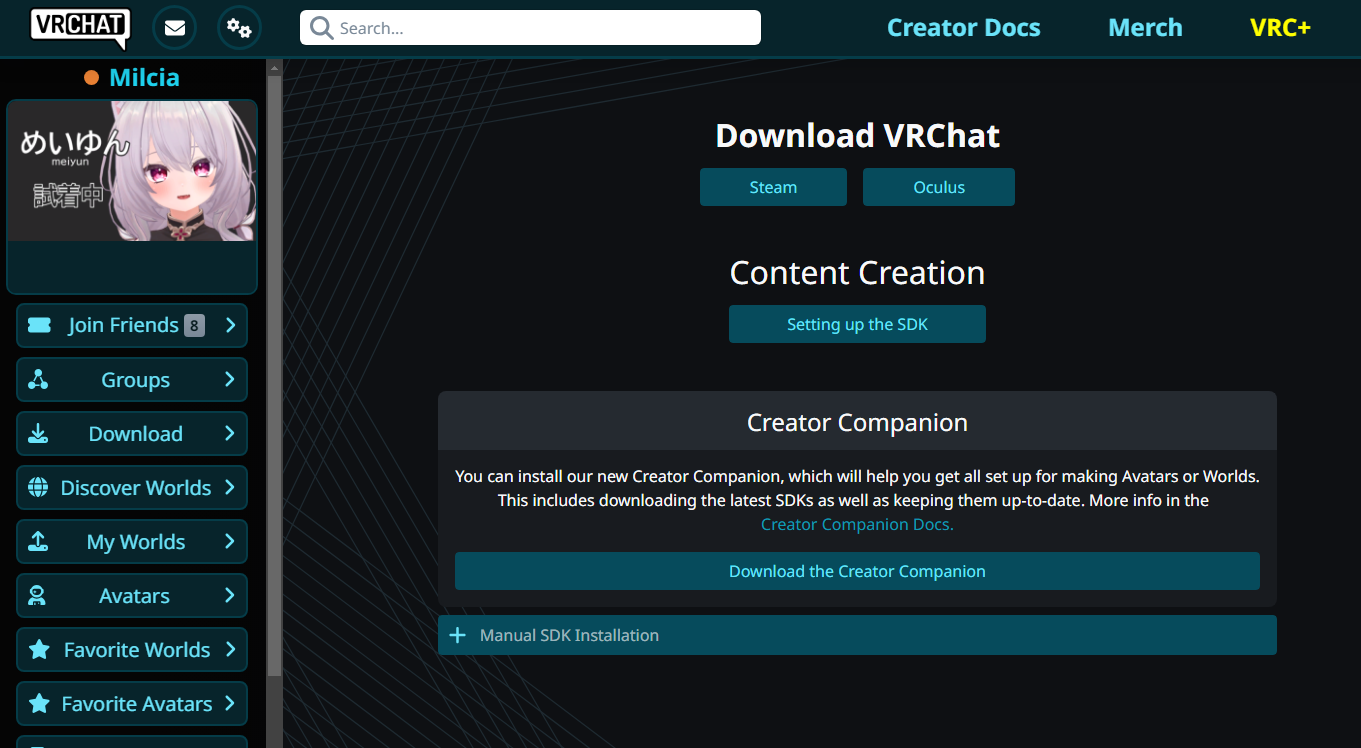Click Download the Creator Companion button
The width and height of the screenshot is (1361, 748).
[x=857, y=571]
